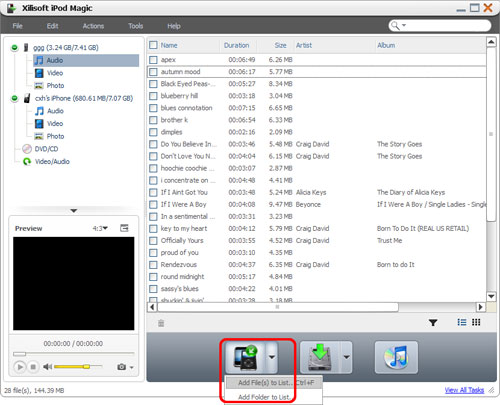Image resolution: width=500 pixels, height=405 pixels.
Task: Click the trash delete icon
Action: coord(161,323)
